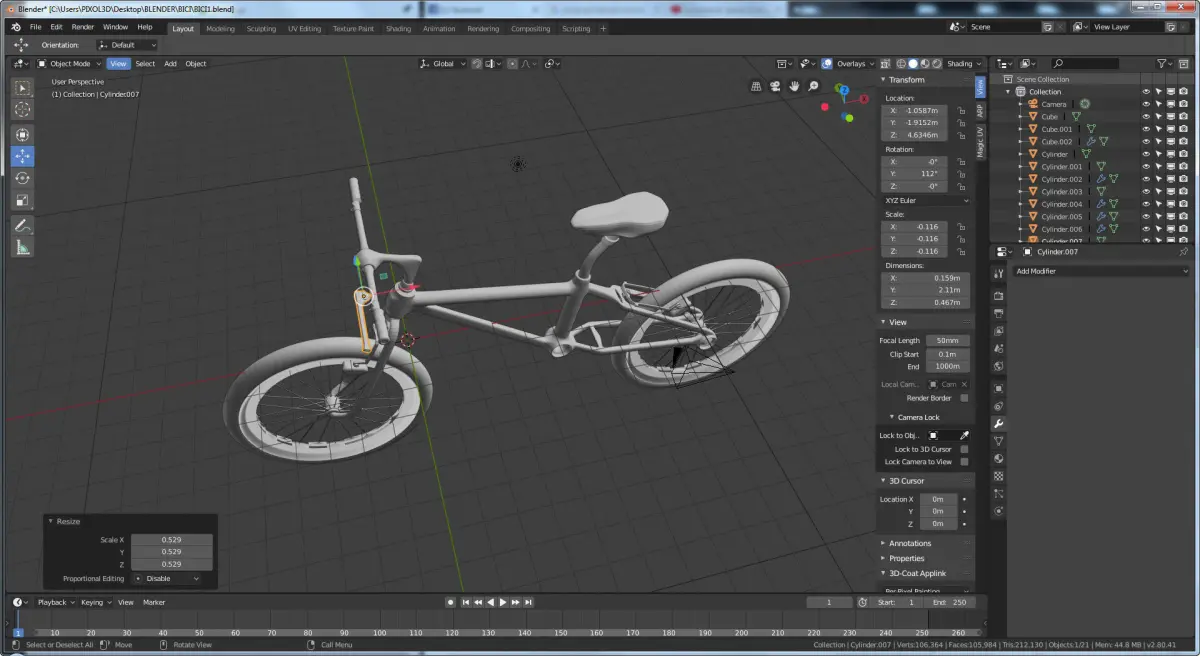Open the Magic UV sidebar tab

point(980,142)
